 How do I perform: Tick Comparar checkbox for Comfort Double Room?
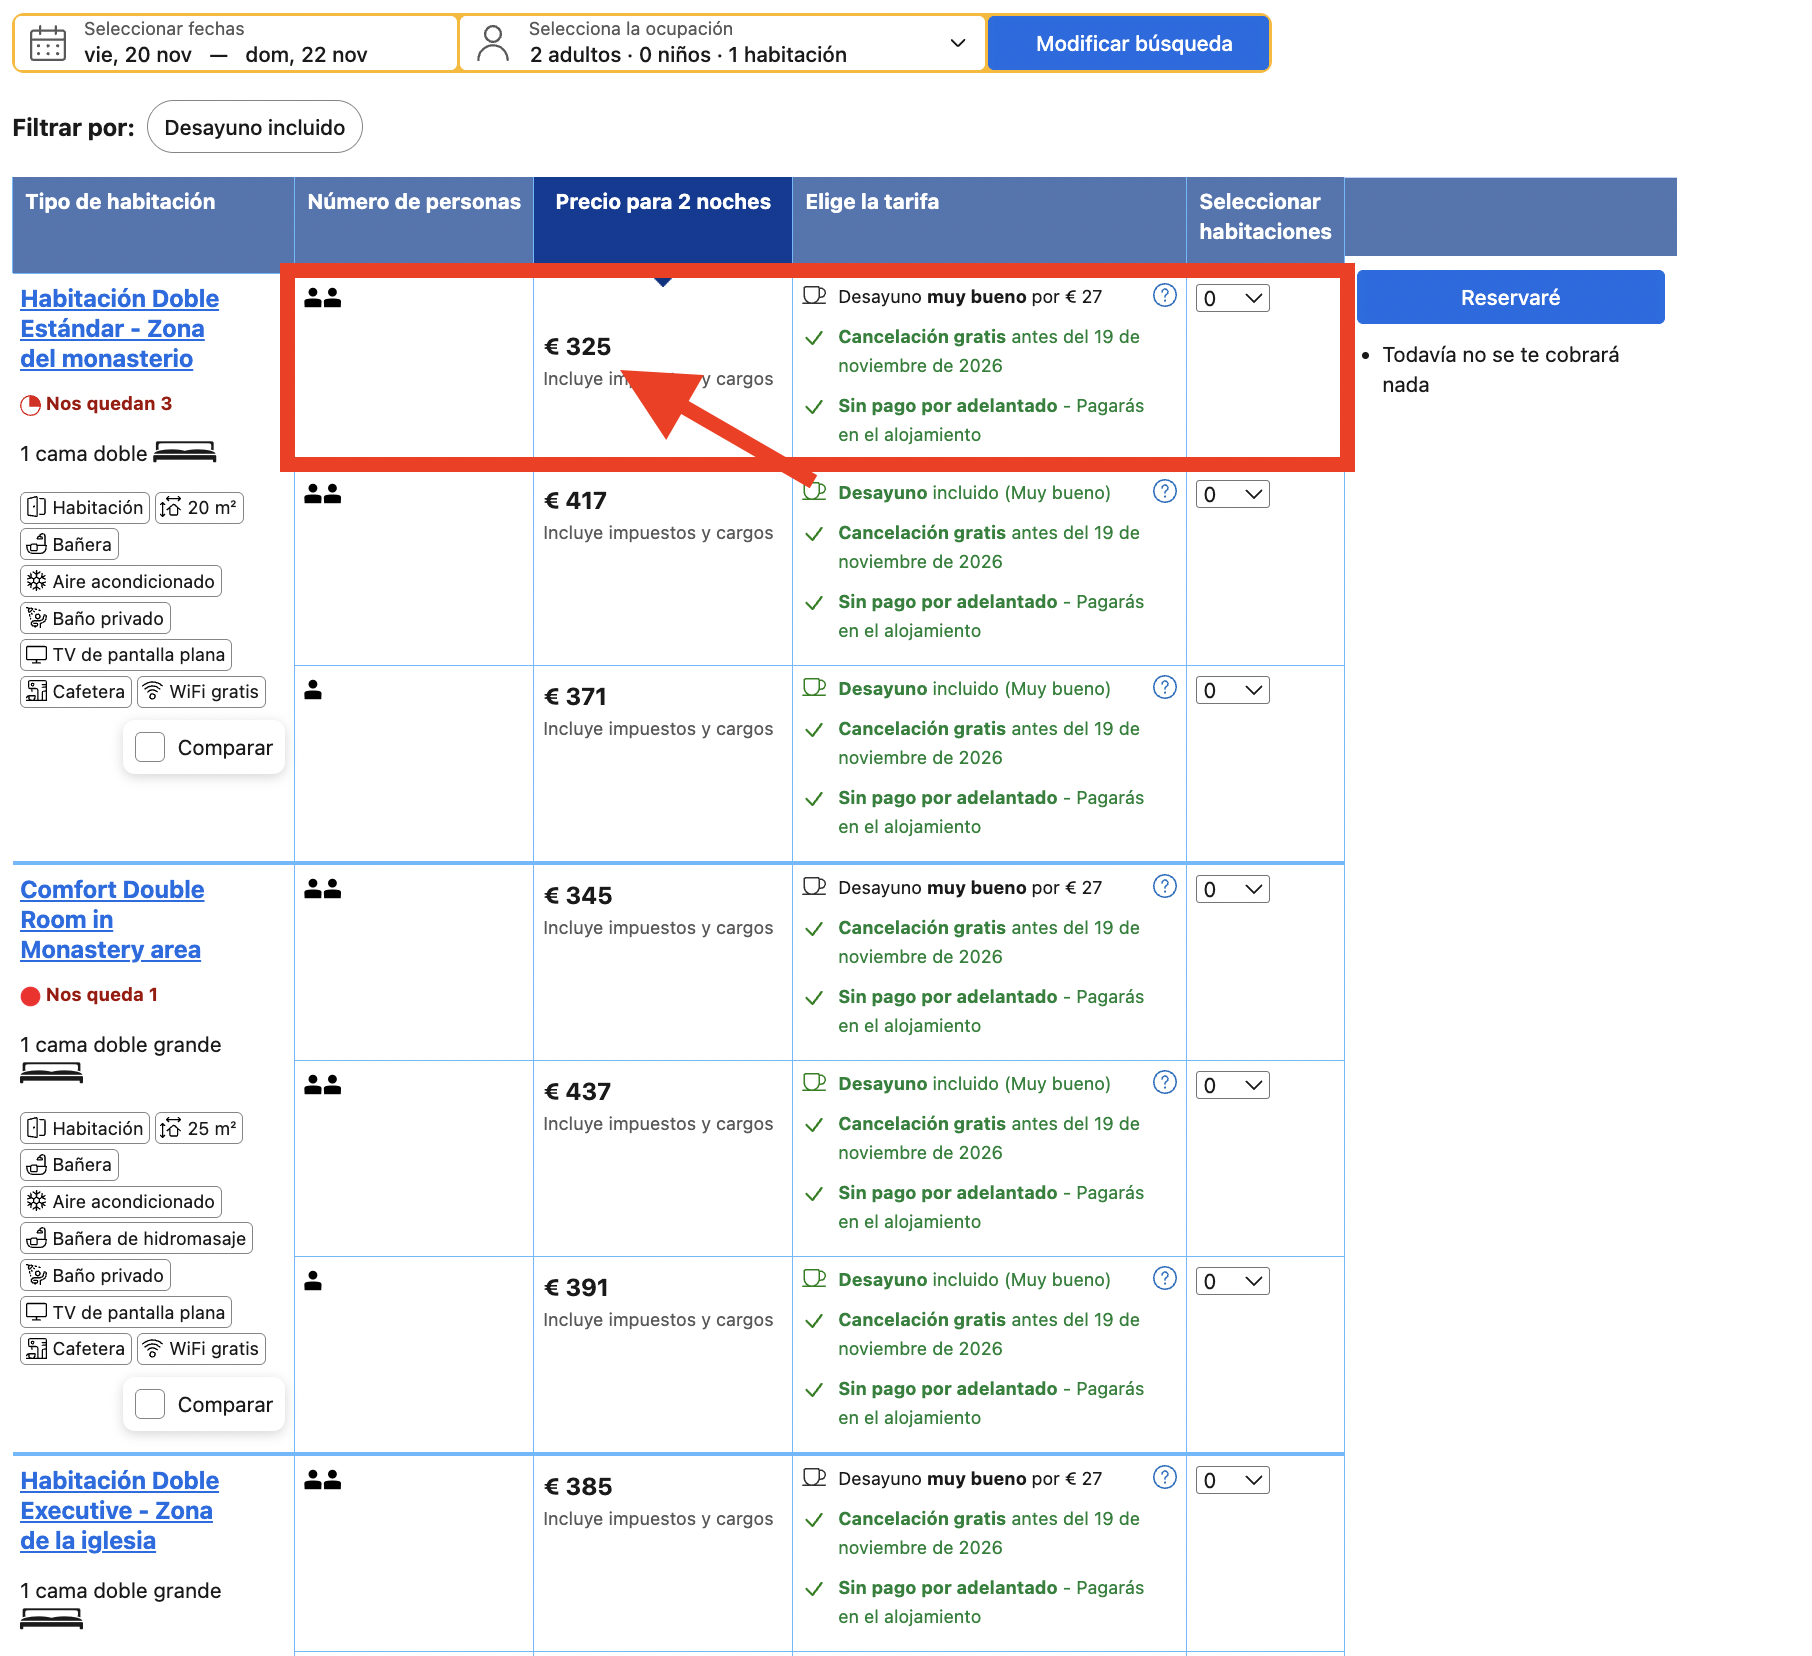[150, 1404]
